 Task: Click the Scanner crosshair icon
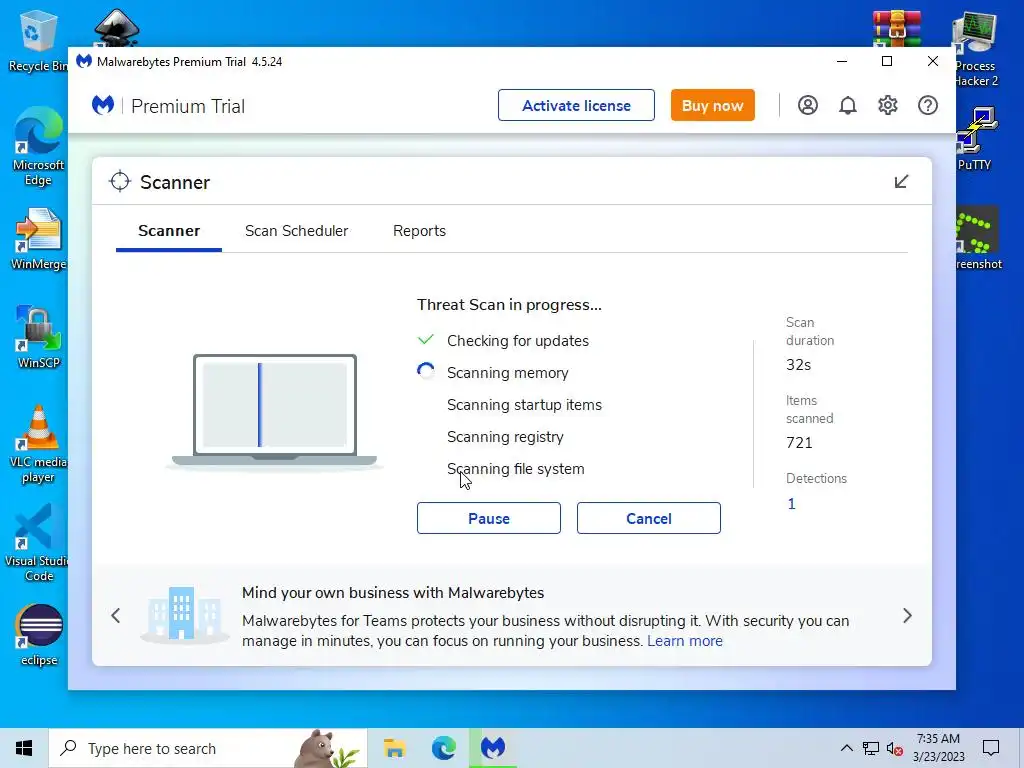coord(120,182)
